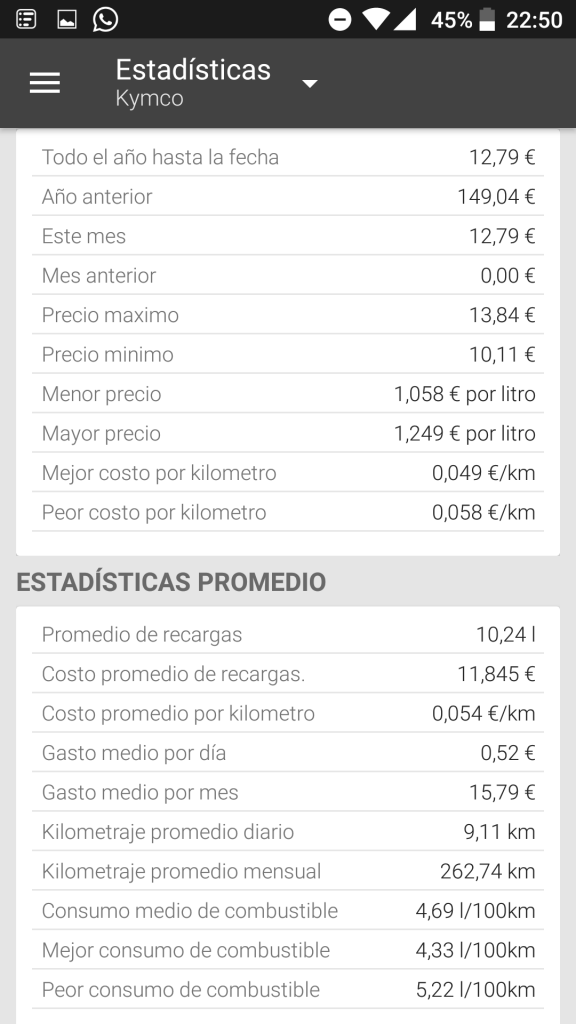Tap the news notification icon in status bar
The width and height of the screenshot is (576, 1024).
pyautogui.click(x=26, y=20)
